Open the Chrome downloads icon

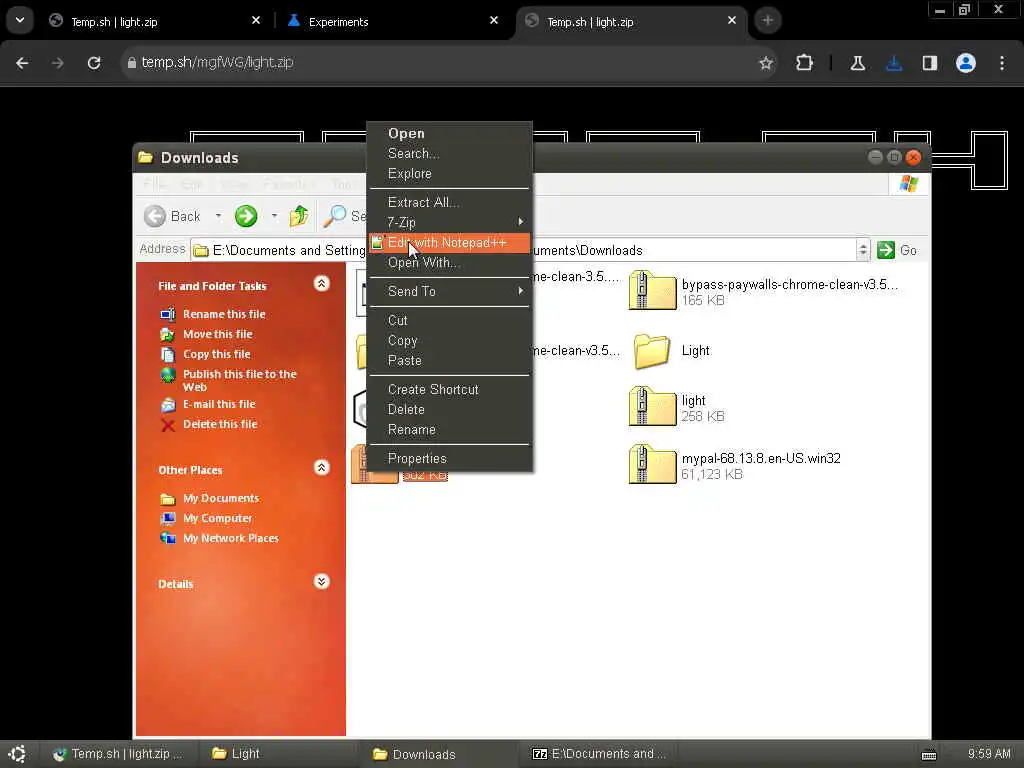pos(894,63)
